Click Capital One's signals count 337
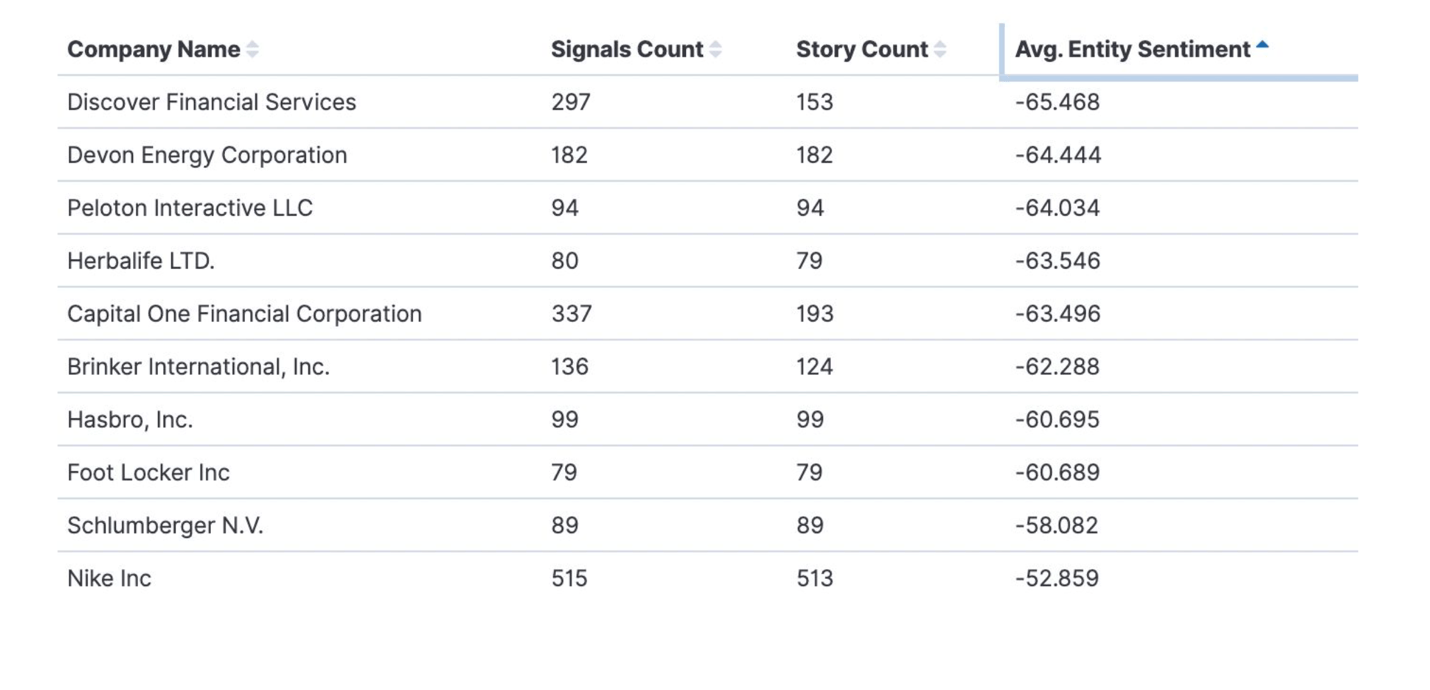Image resolution: width=1430 pixels, height=690 pixels. [571, 314]
